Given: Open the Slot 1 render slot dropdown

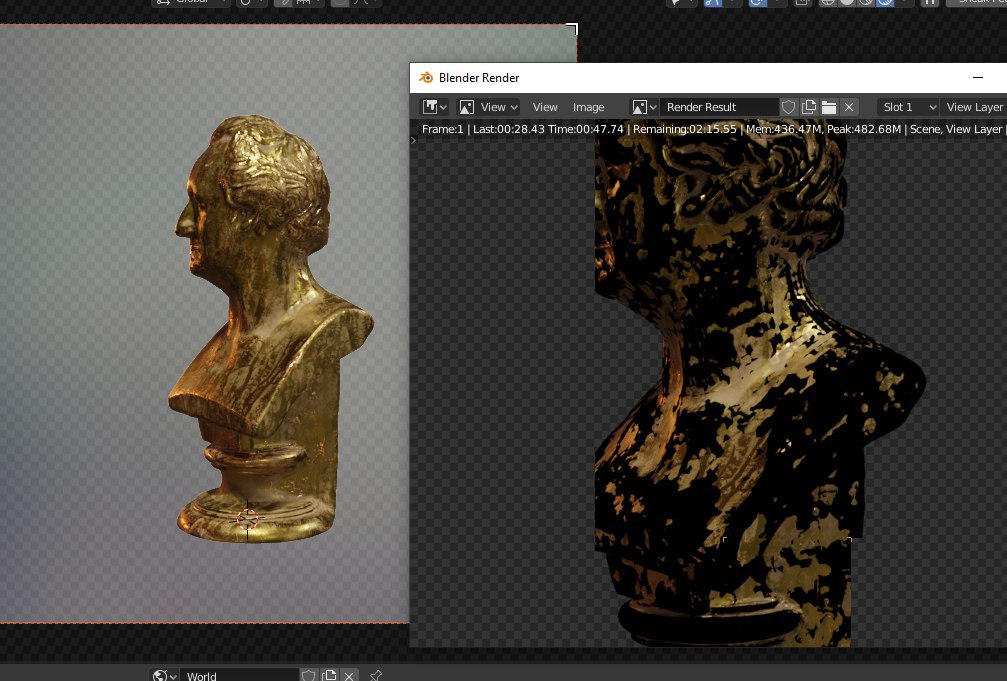Looking at the screenshot, I should (x=908, y=107).
